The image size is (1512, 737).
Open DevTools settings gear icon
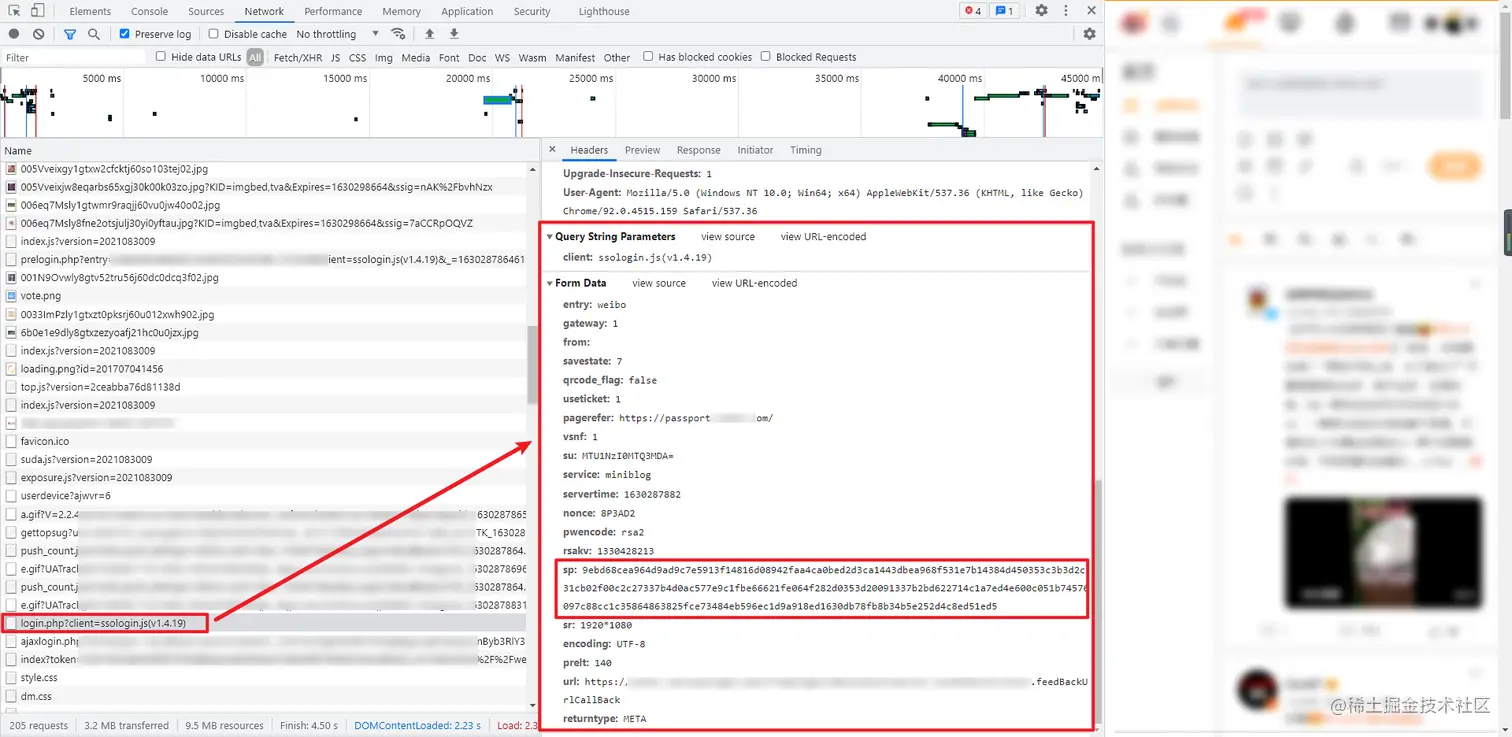1041,11
